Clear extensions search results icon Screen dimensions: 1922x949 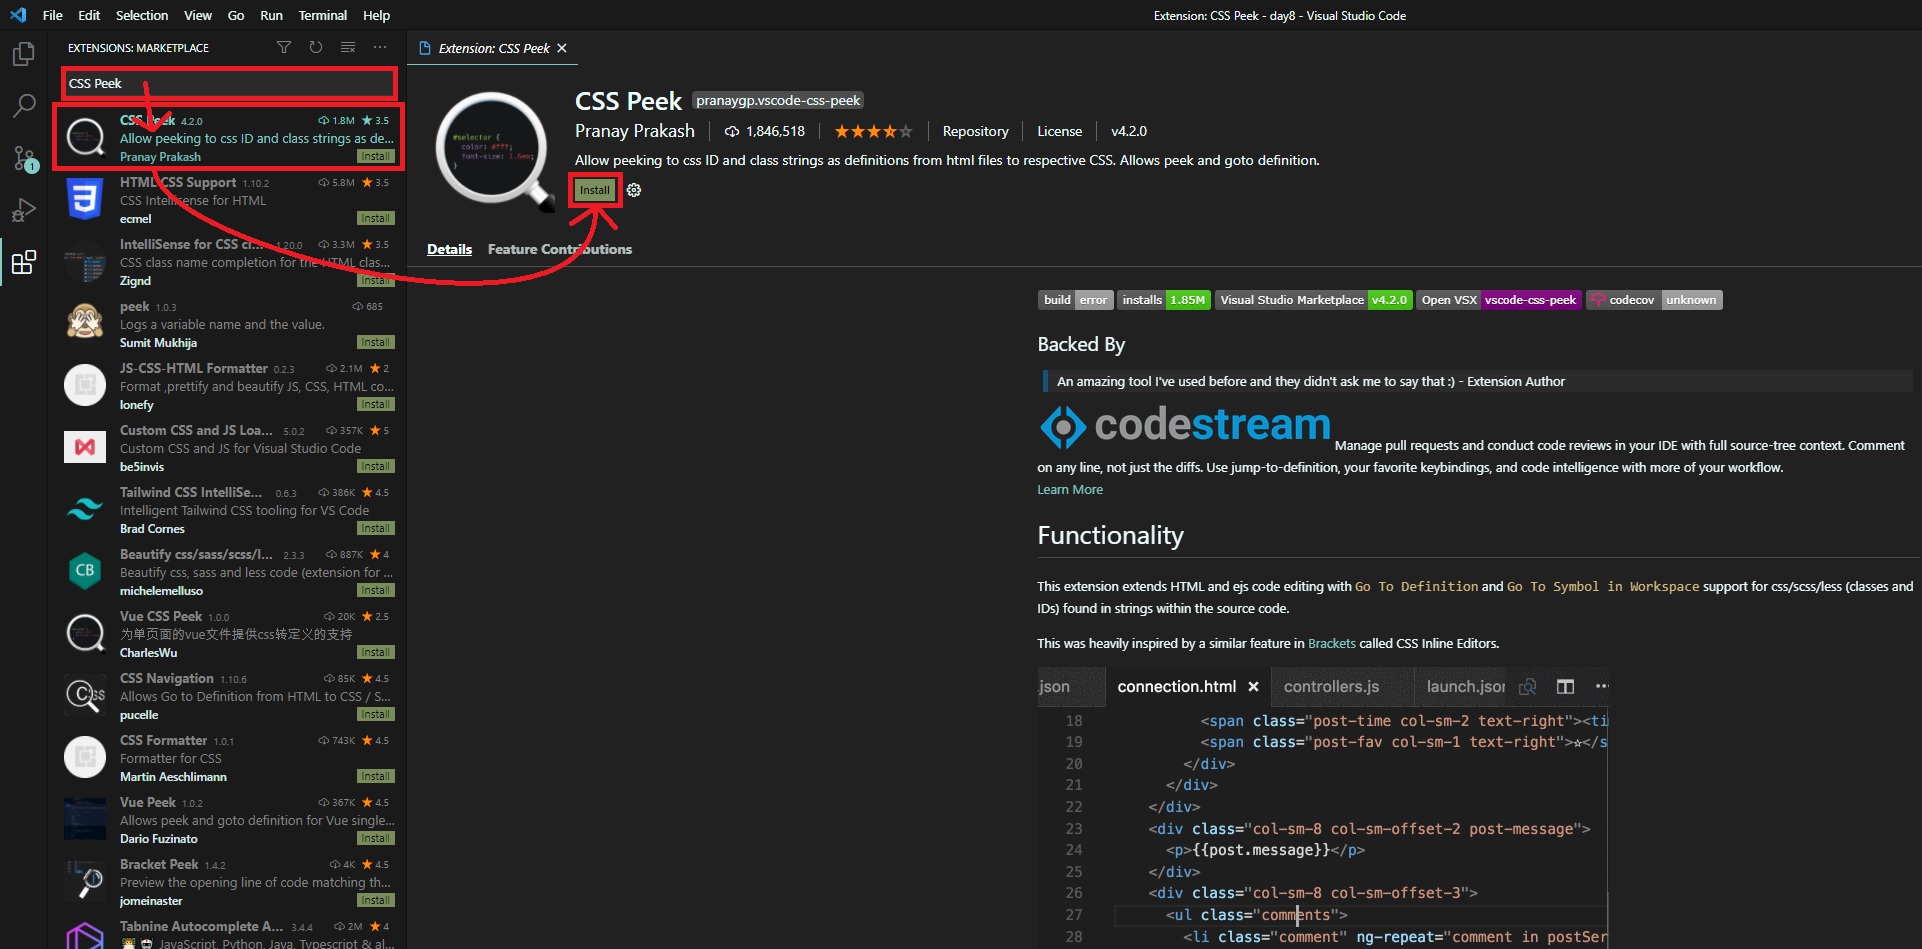click(x=348, y=47)
